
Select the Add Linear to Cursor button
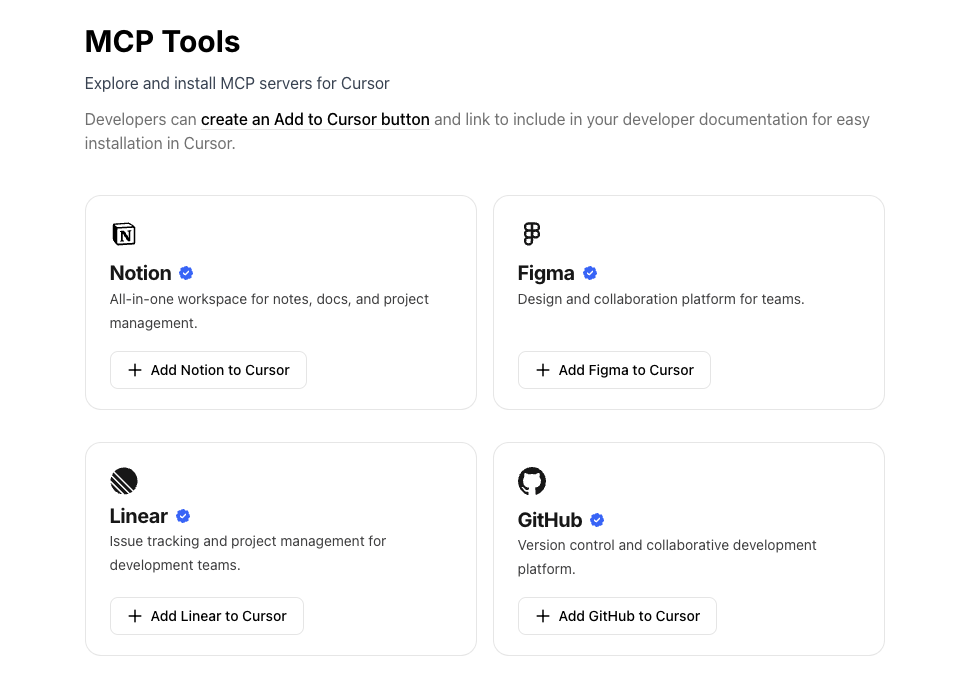(x=207, y=616)
